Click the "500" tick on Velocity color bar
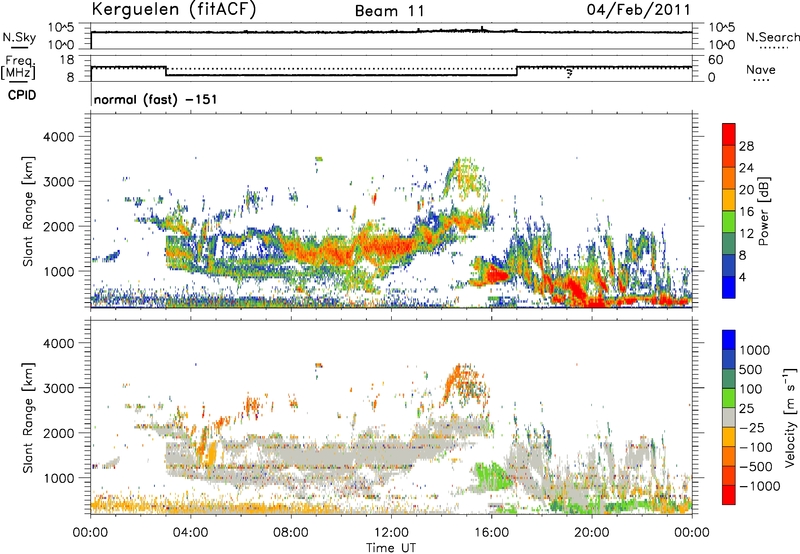Screen dimensions: 800x554 (751, 369)
